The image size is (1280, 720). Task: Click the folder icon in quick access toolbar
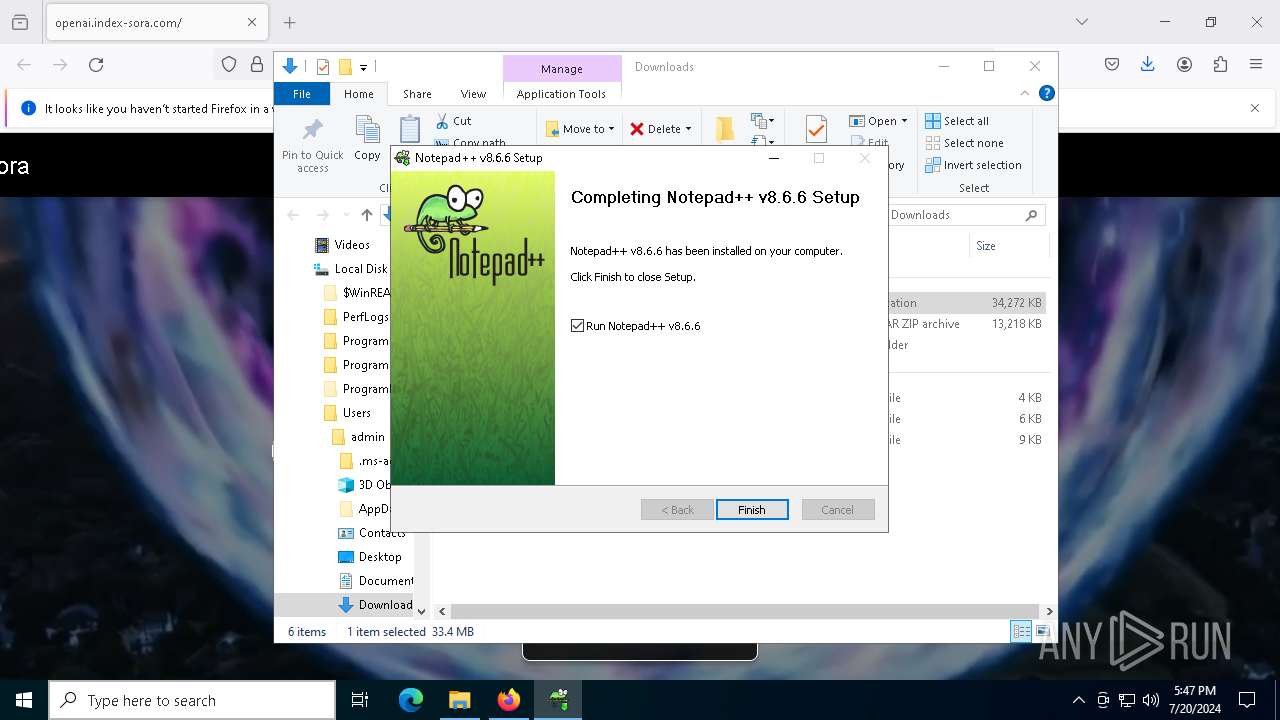click(345, 67)
